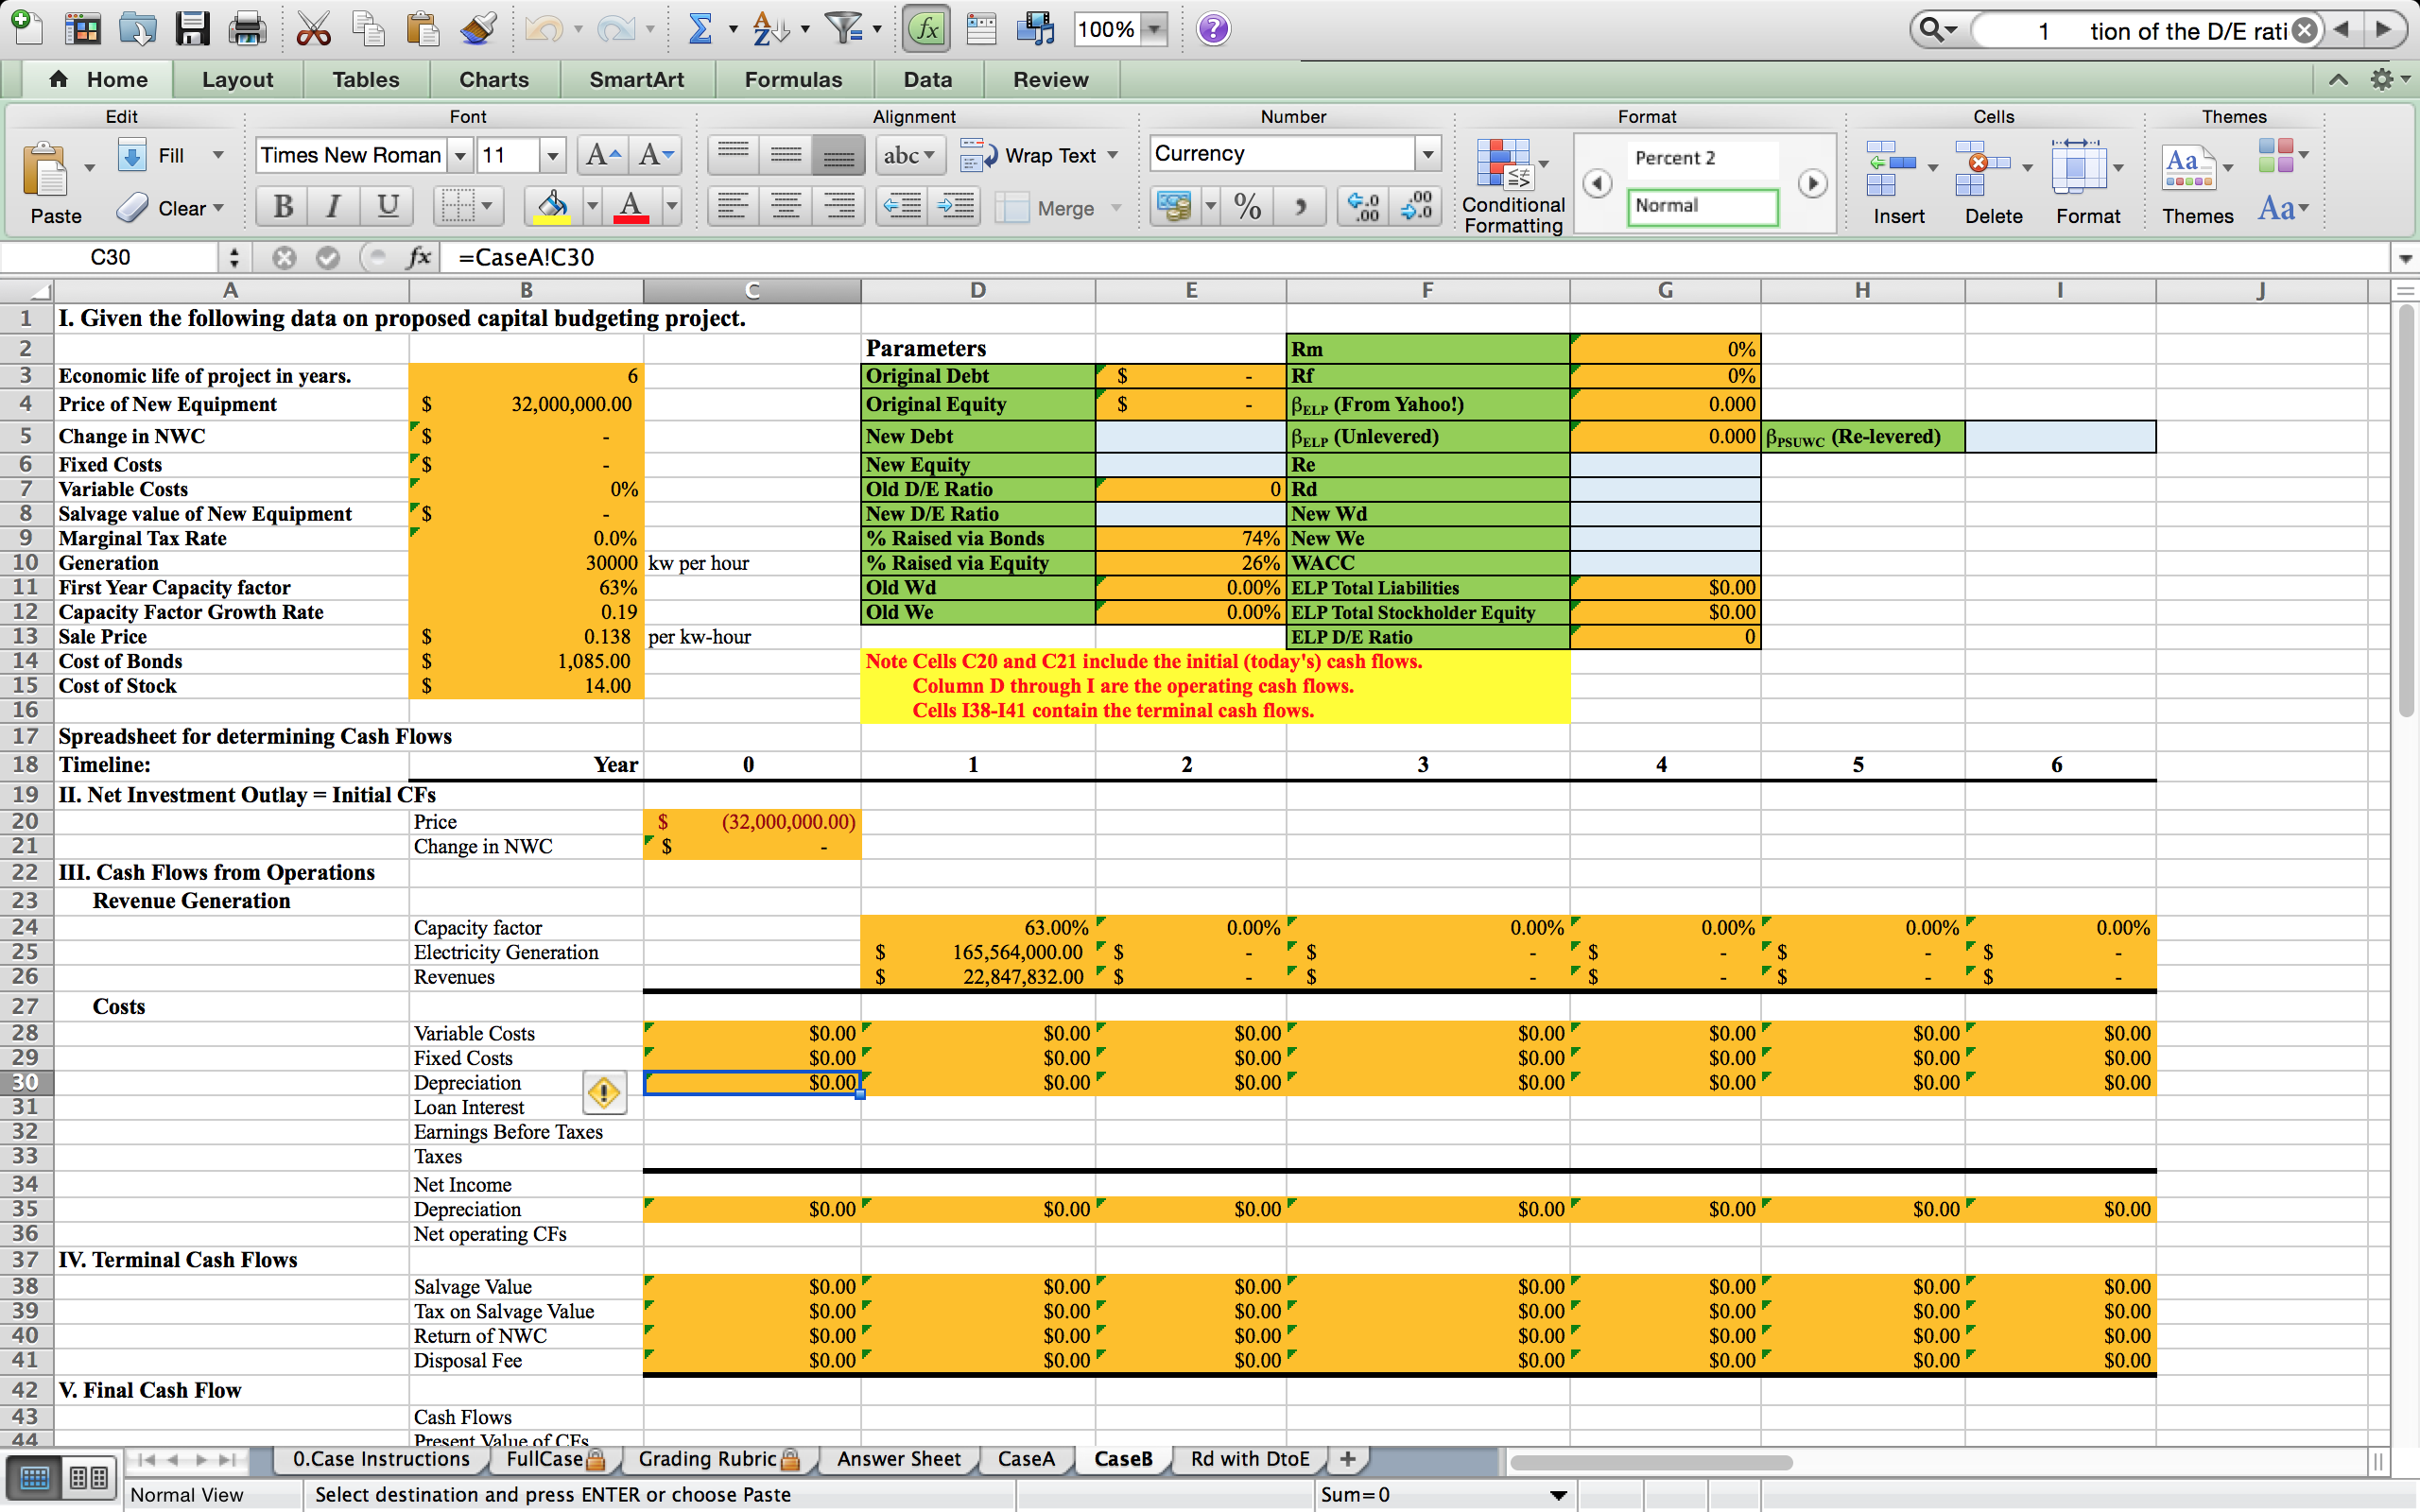Image resolution: width=2420 pixels, height=1512 pixels.
Task: Click the Insert Cells icon
Action: click(x=1893, y=170)
